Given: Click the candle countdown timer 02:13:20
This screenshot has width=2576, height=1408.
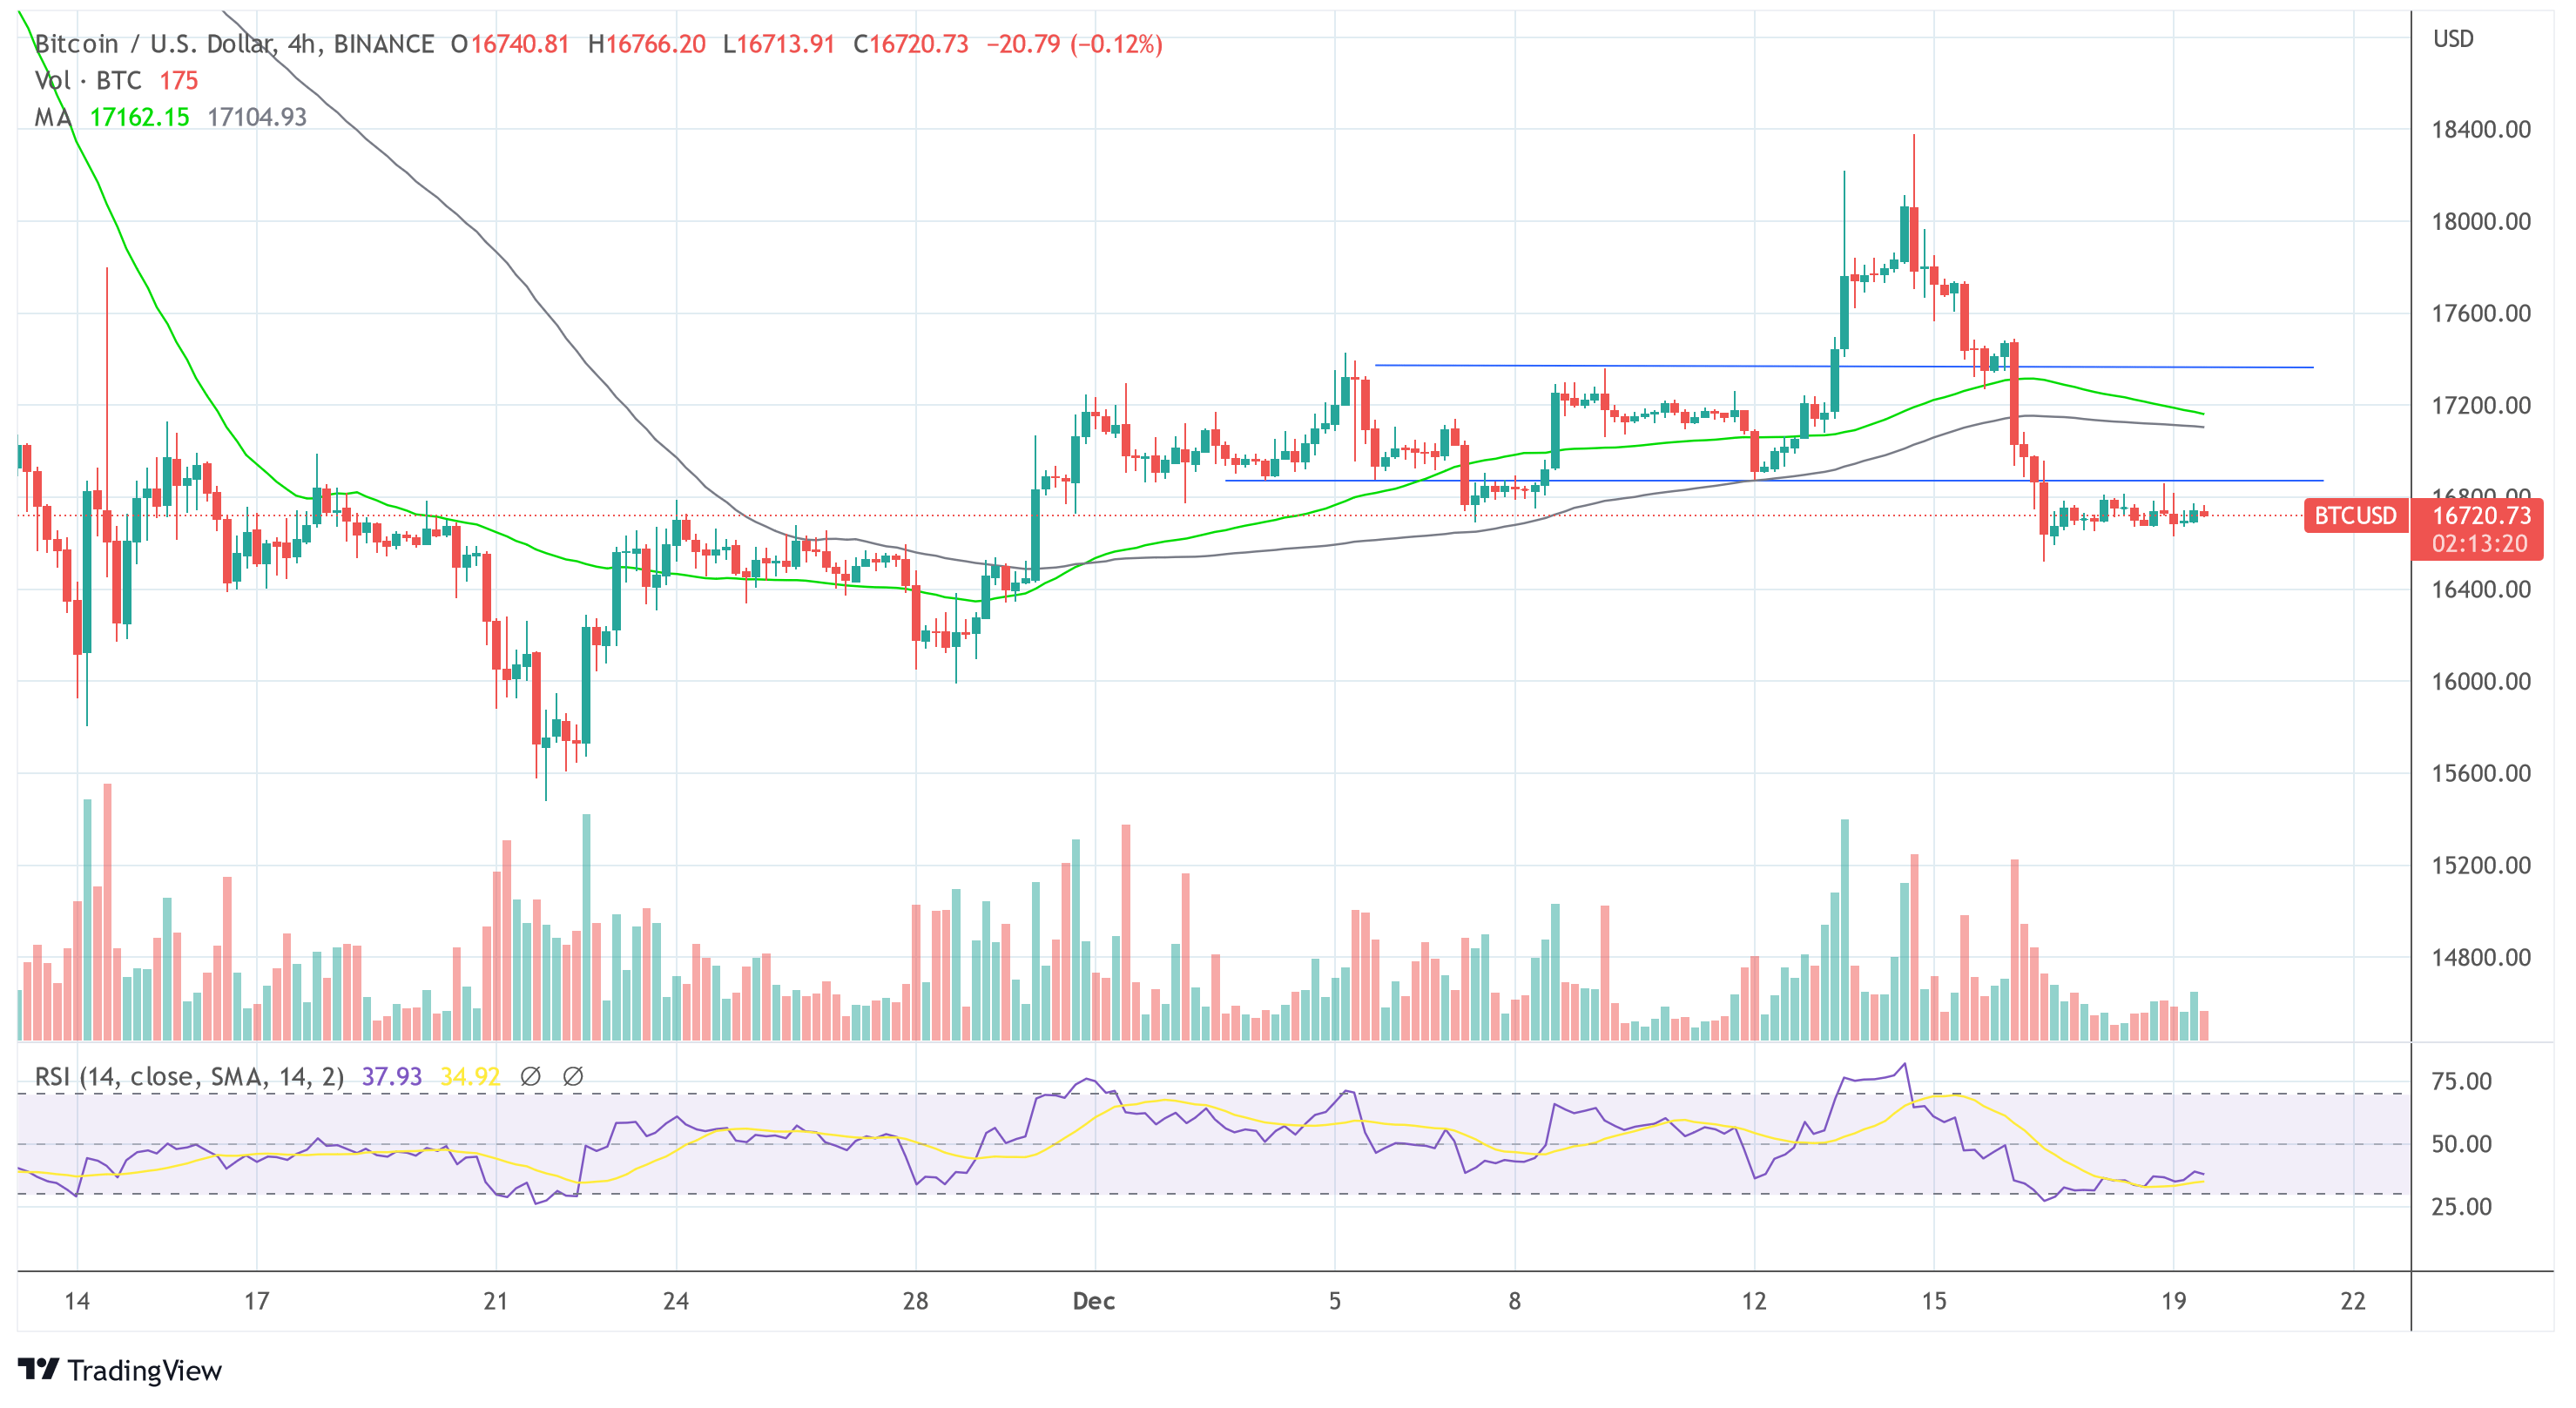Looking at the screenshot, I should click(2480, 544).
